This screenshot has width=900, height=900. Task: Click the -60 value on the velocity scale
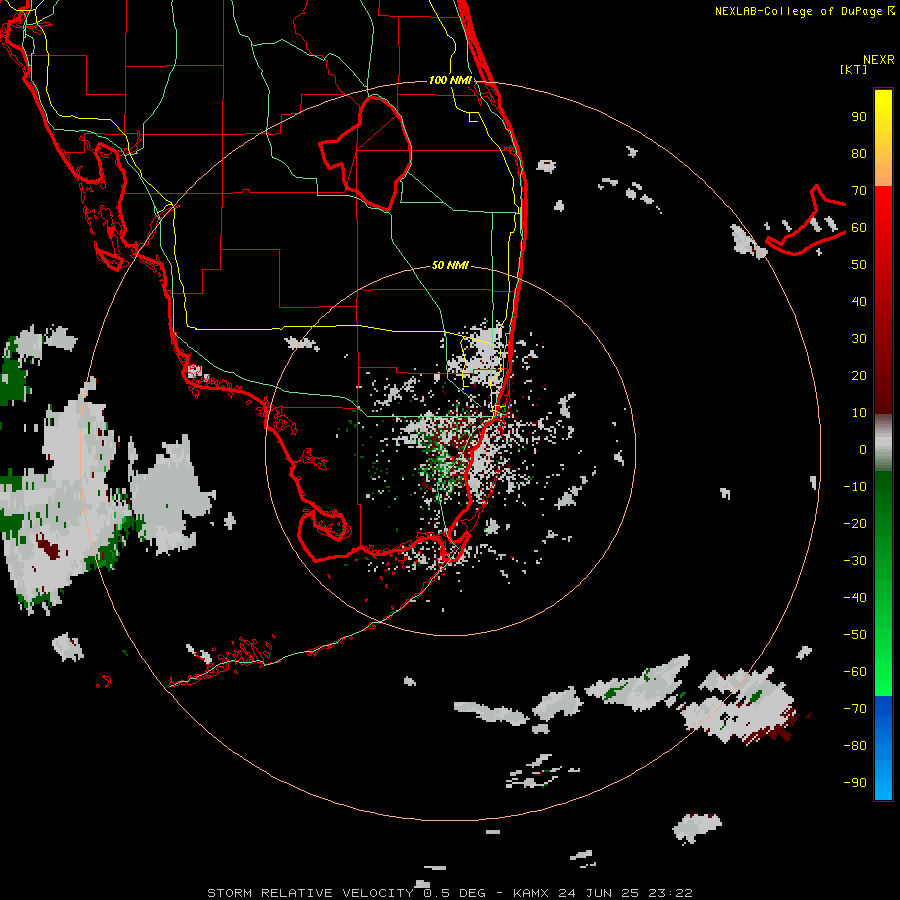pos(855,672)
